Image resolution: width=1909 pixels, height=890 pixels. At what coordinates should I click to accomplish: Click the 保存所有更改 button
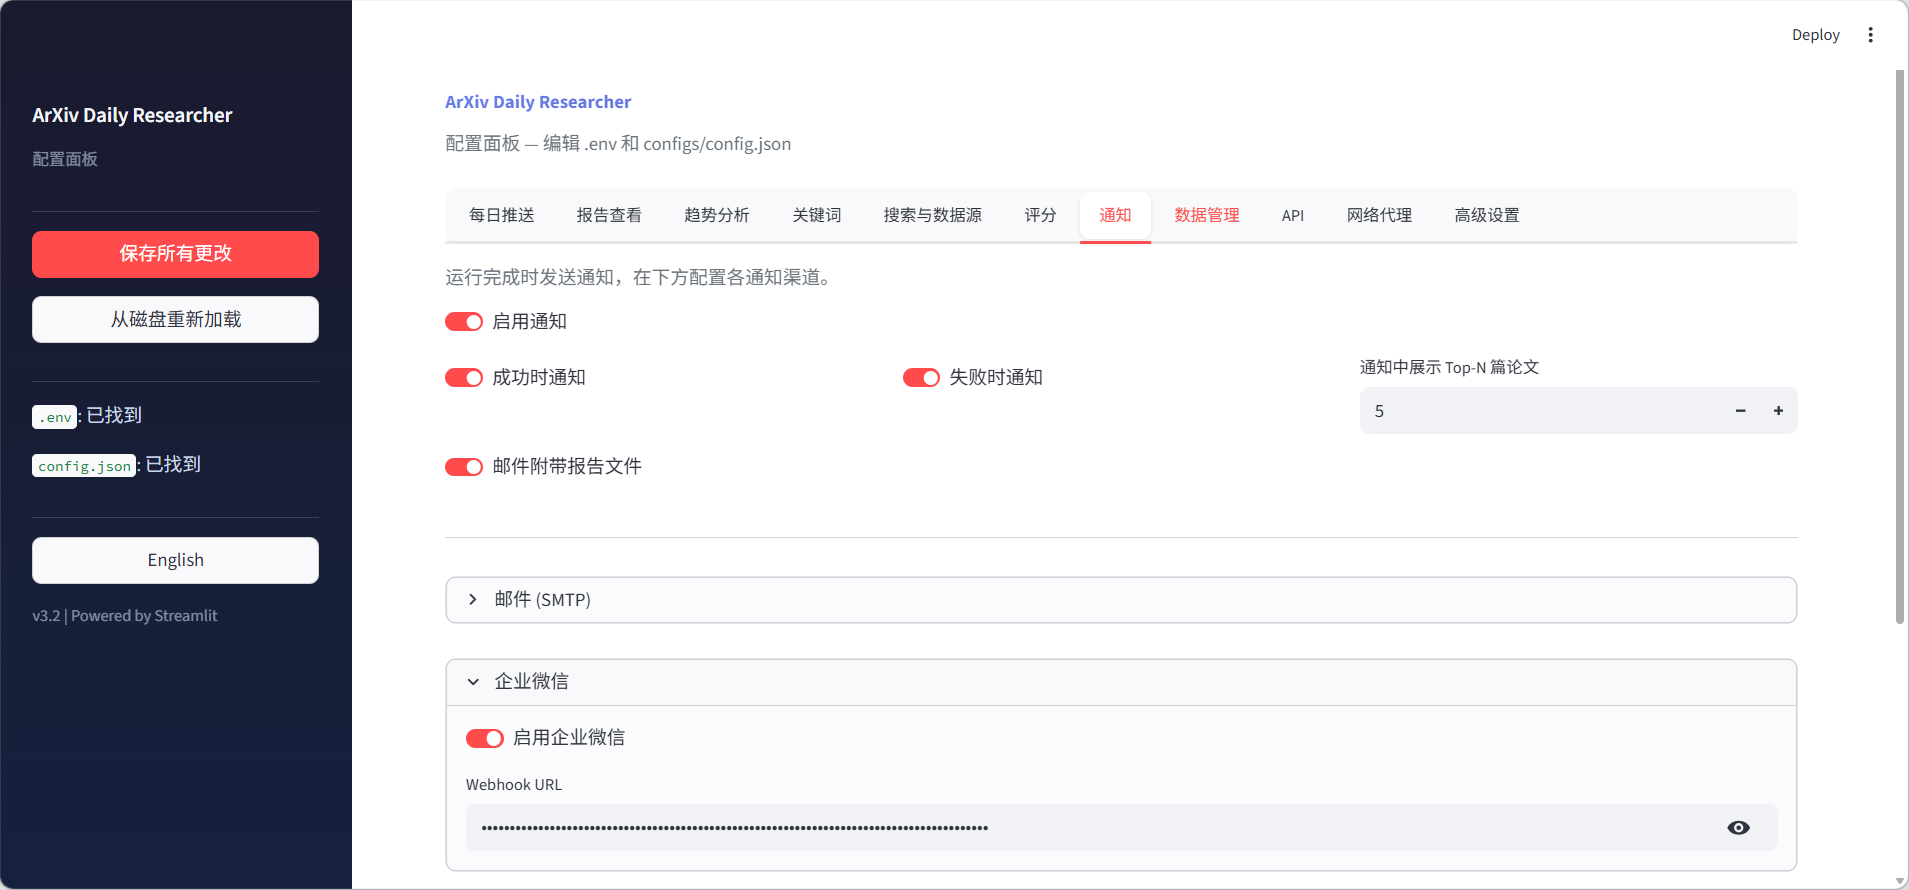pos(176,254)
